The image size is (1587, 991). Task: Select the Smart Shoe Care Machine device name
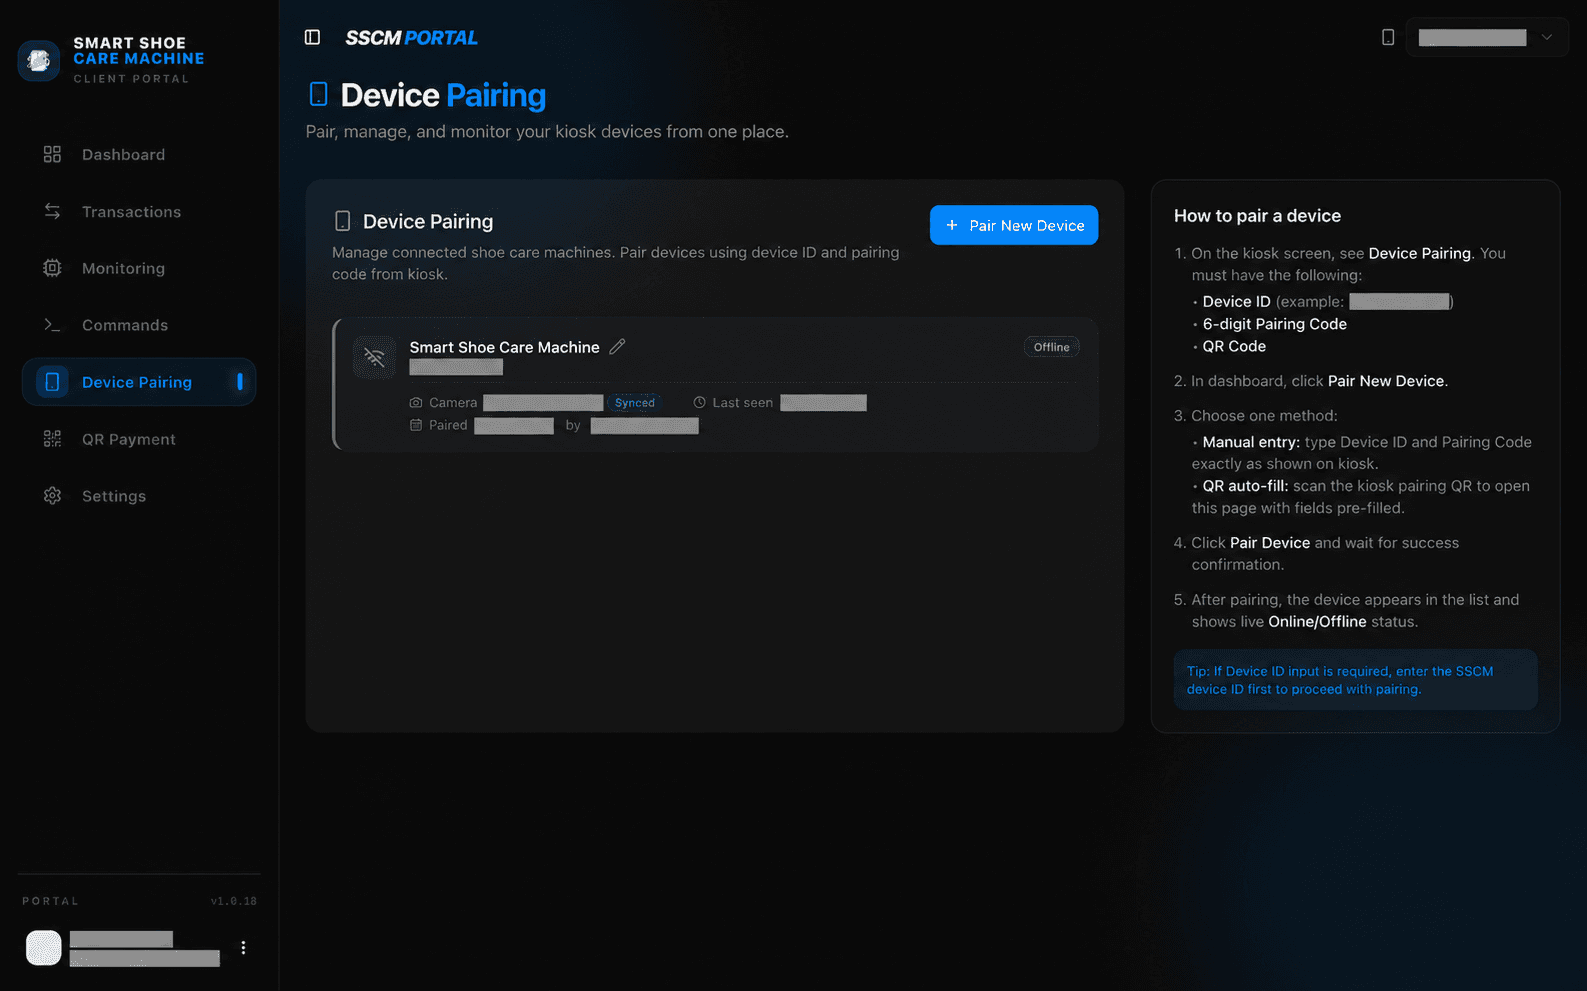504,347
